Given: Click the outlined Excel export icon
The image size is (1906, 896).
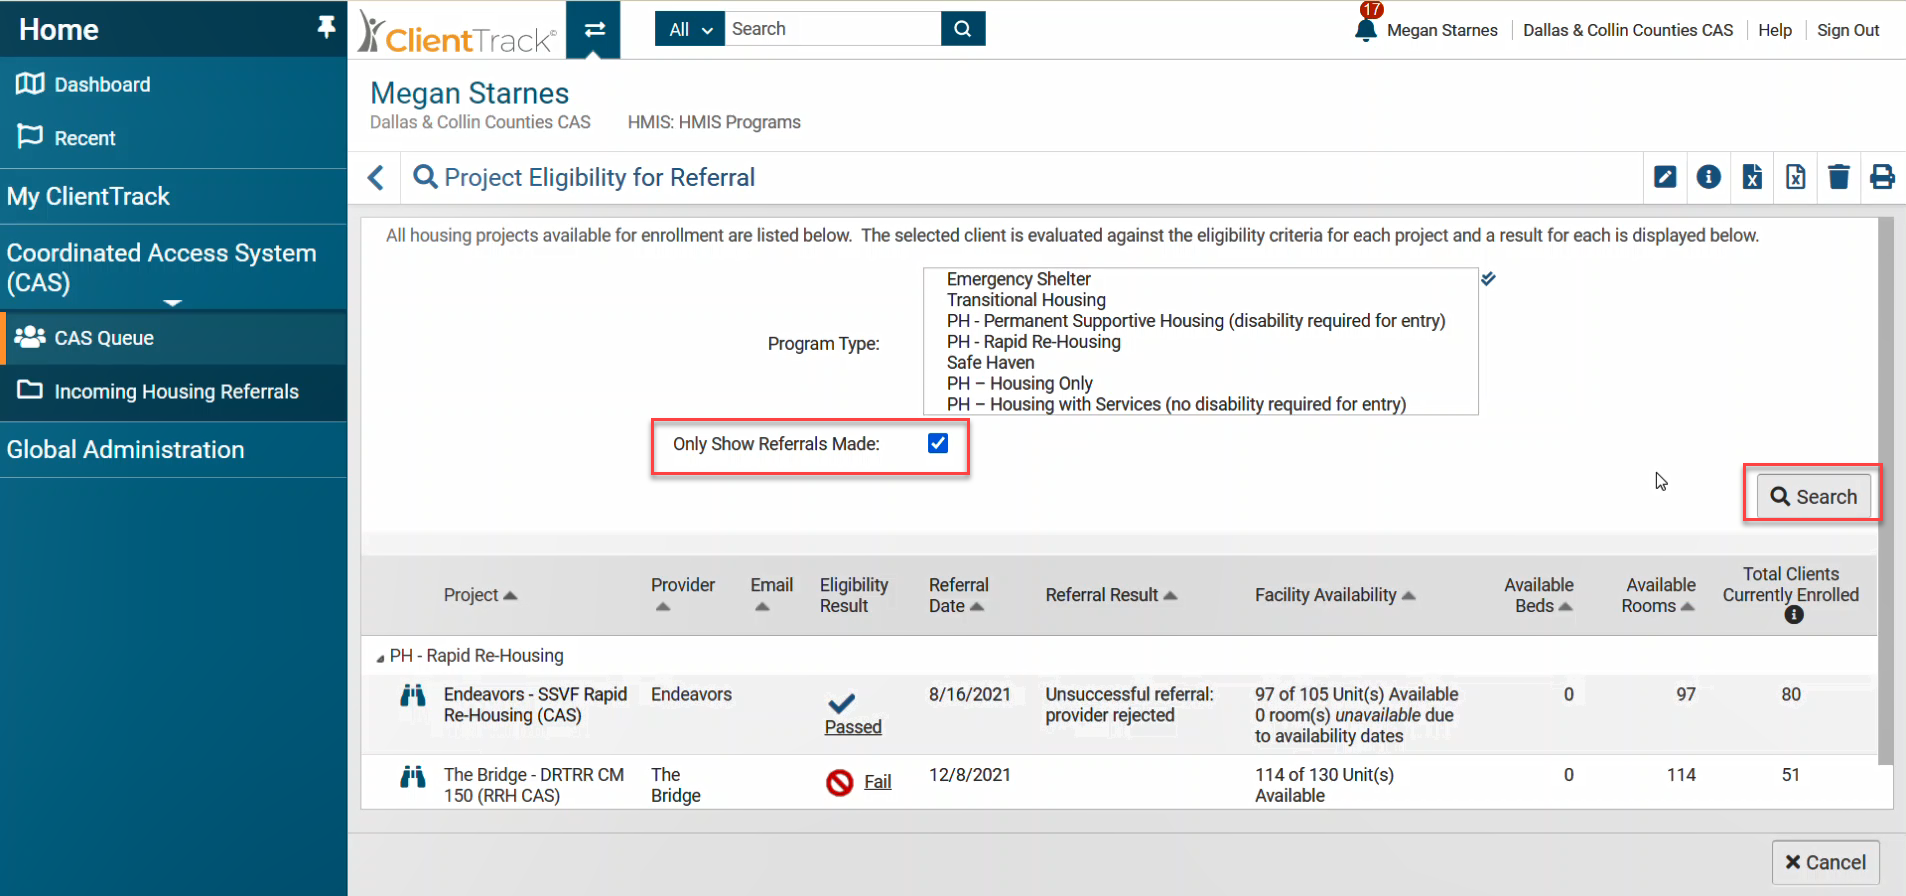Looking at the screenshot, I should point(1795,177).
